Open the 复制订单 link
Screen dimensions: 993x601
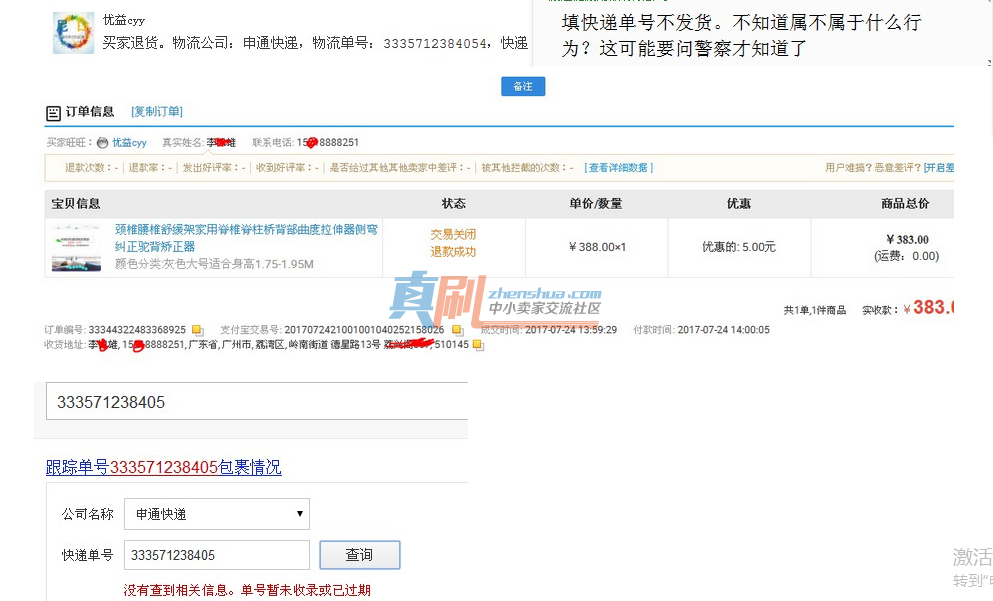pyautogui.click(x=156, y=111)
